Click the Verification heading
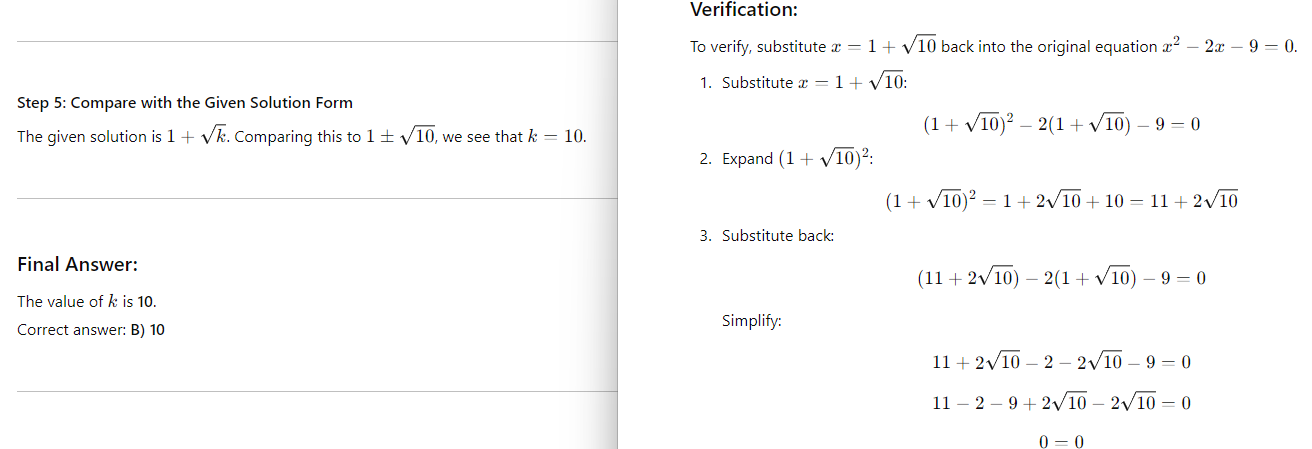The image size is (1312, 449). (744, 11)
